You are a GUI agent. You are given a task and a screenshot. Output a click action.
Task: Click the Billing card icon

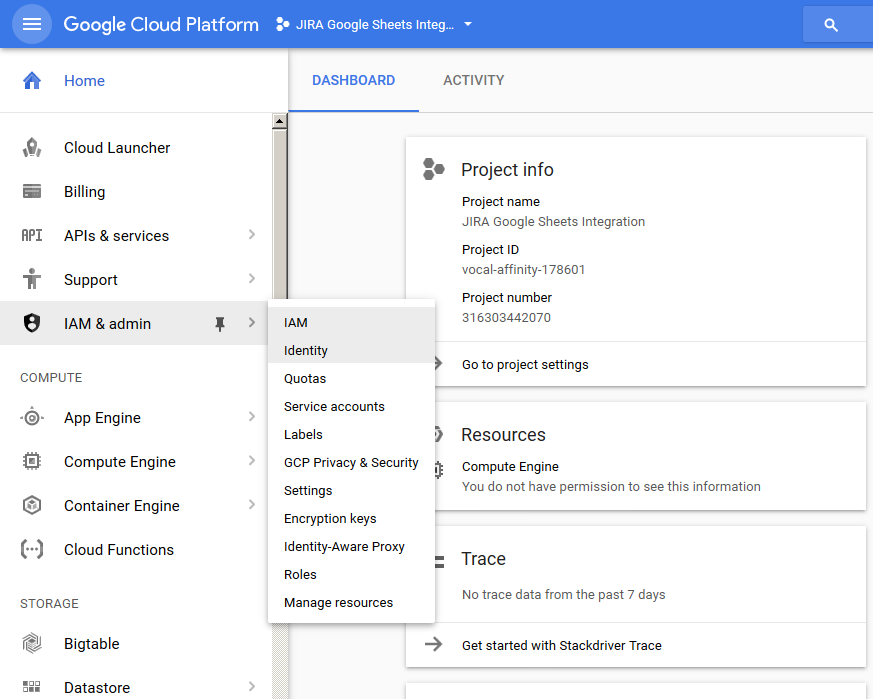(x=32, y=192)
